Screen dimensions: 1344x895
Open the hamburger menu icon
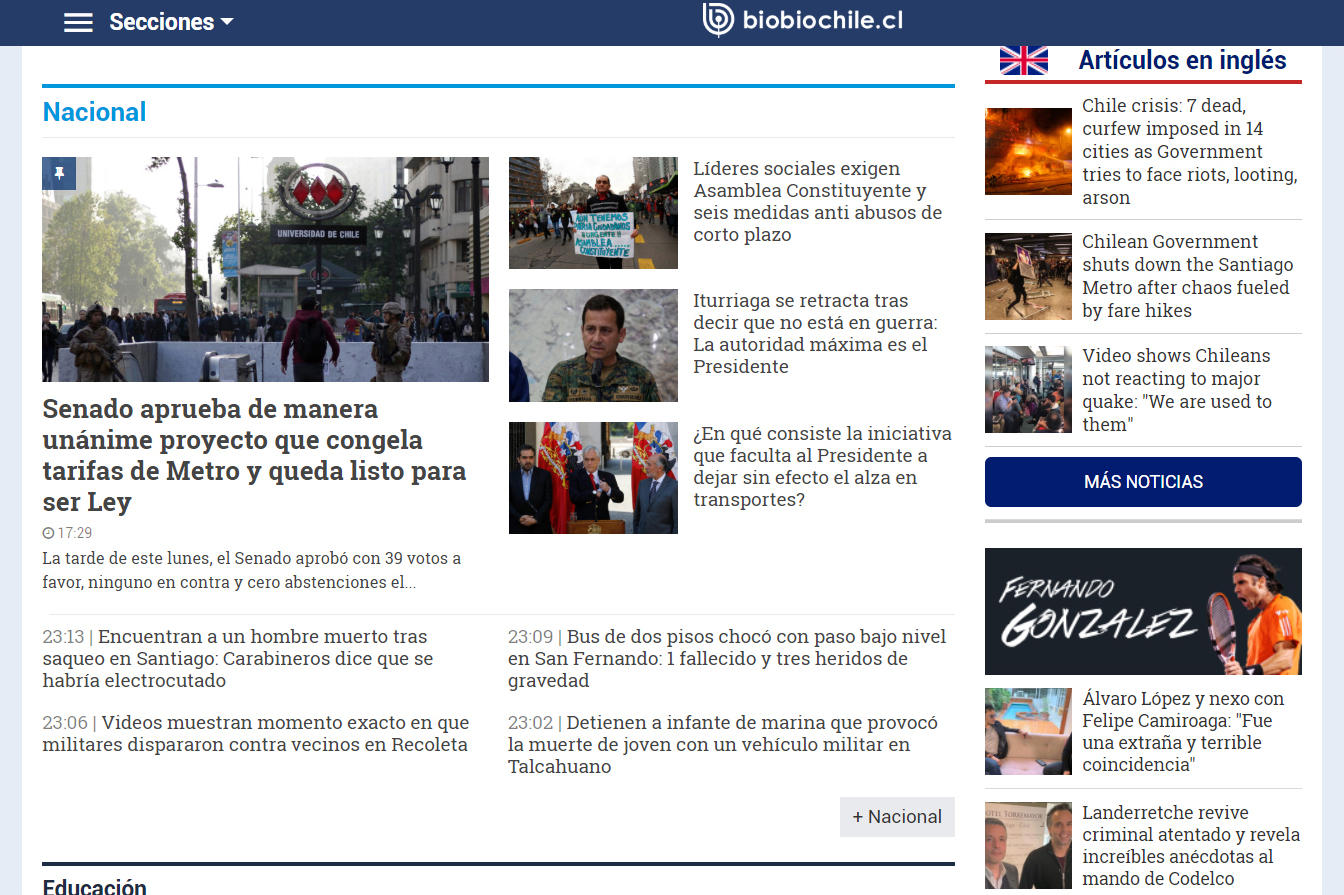[x=78, y=22]
